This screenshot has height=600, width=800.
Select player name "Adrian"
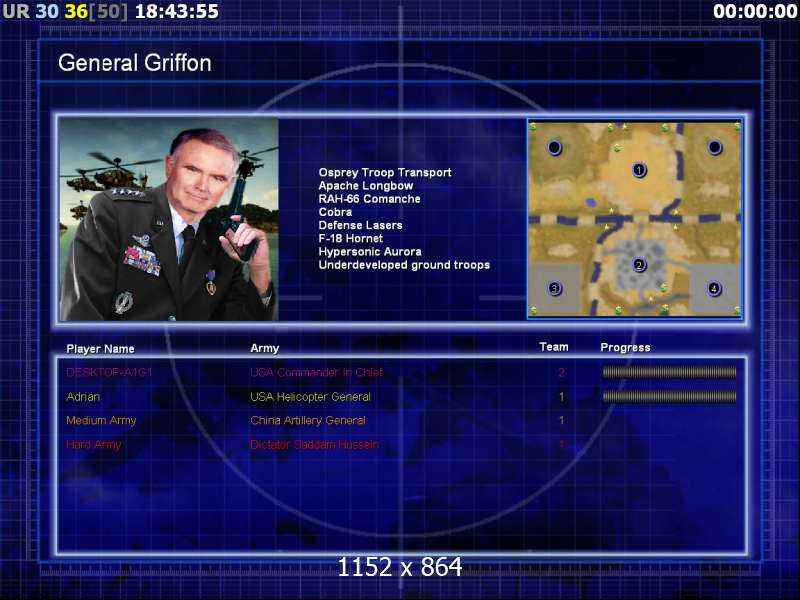click(83, 396)
